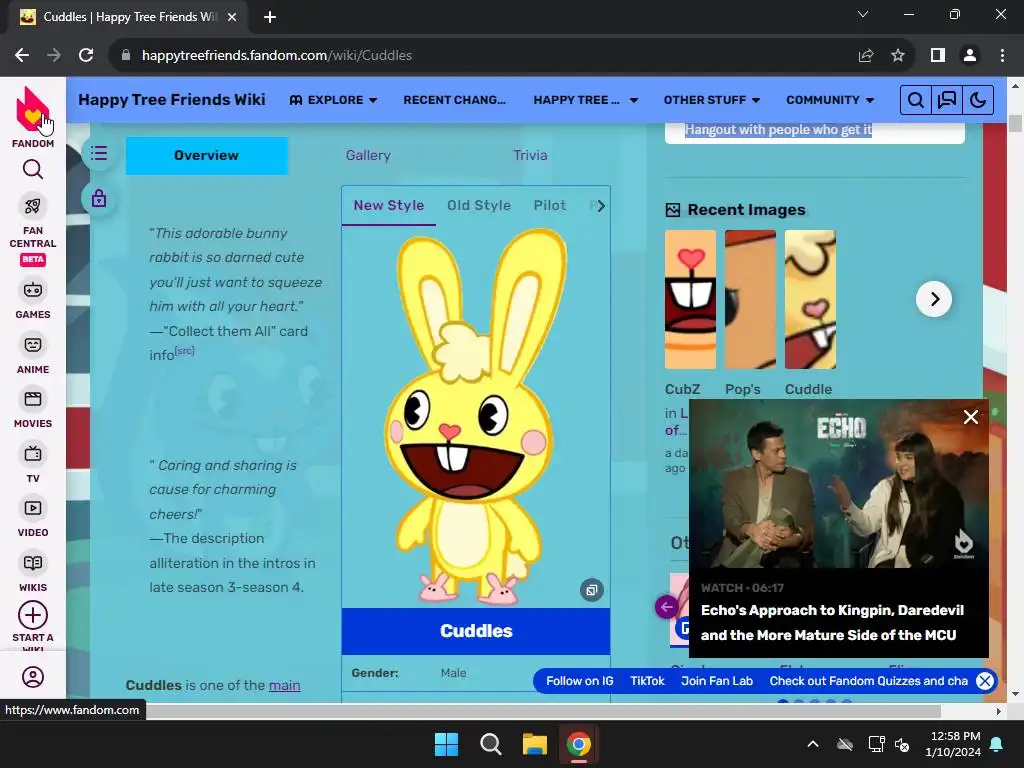Open a new Chrome tab
The image size is (1024, 768).
click(270, 17)
